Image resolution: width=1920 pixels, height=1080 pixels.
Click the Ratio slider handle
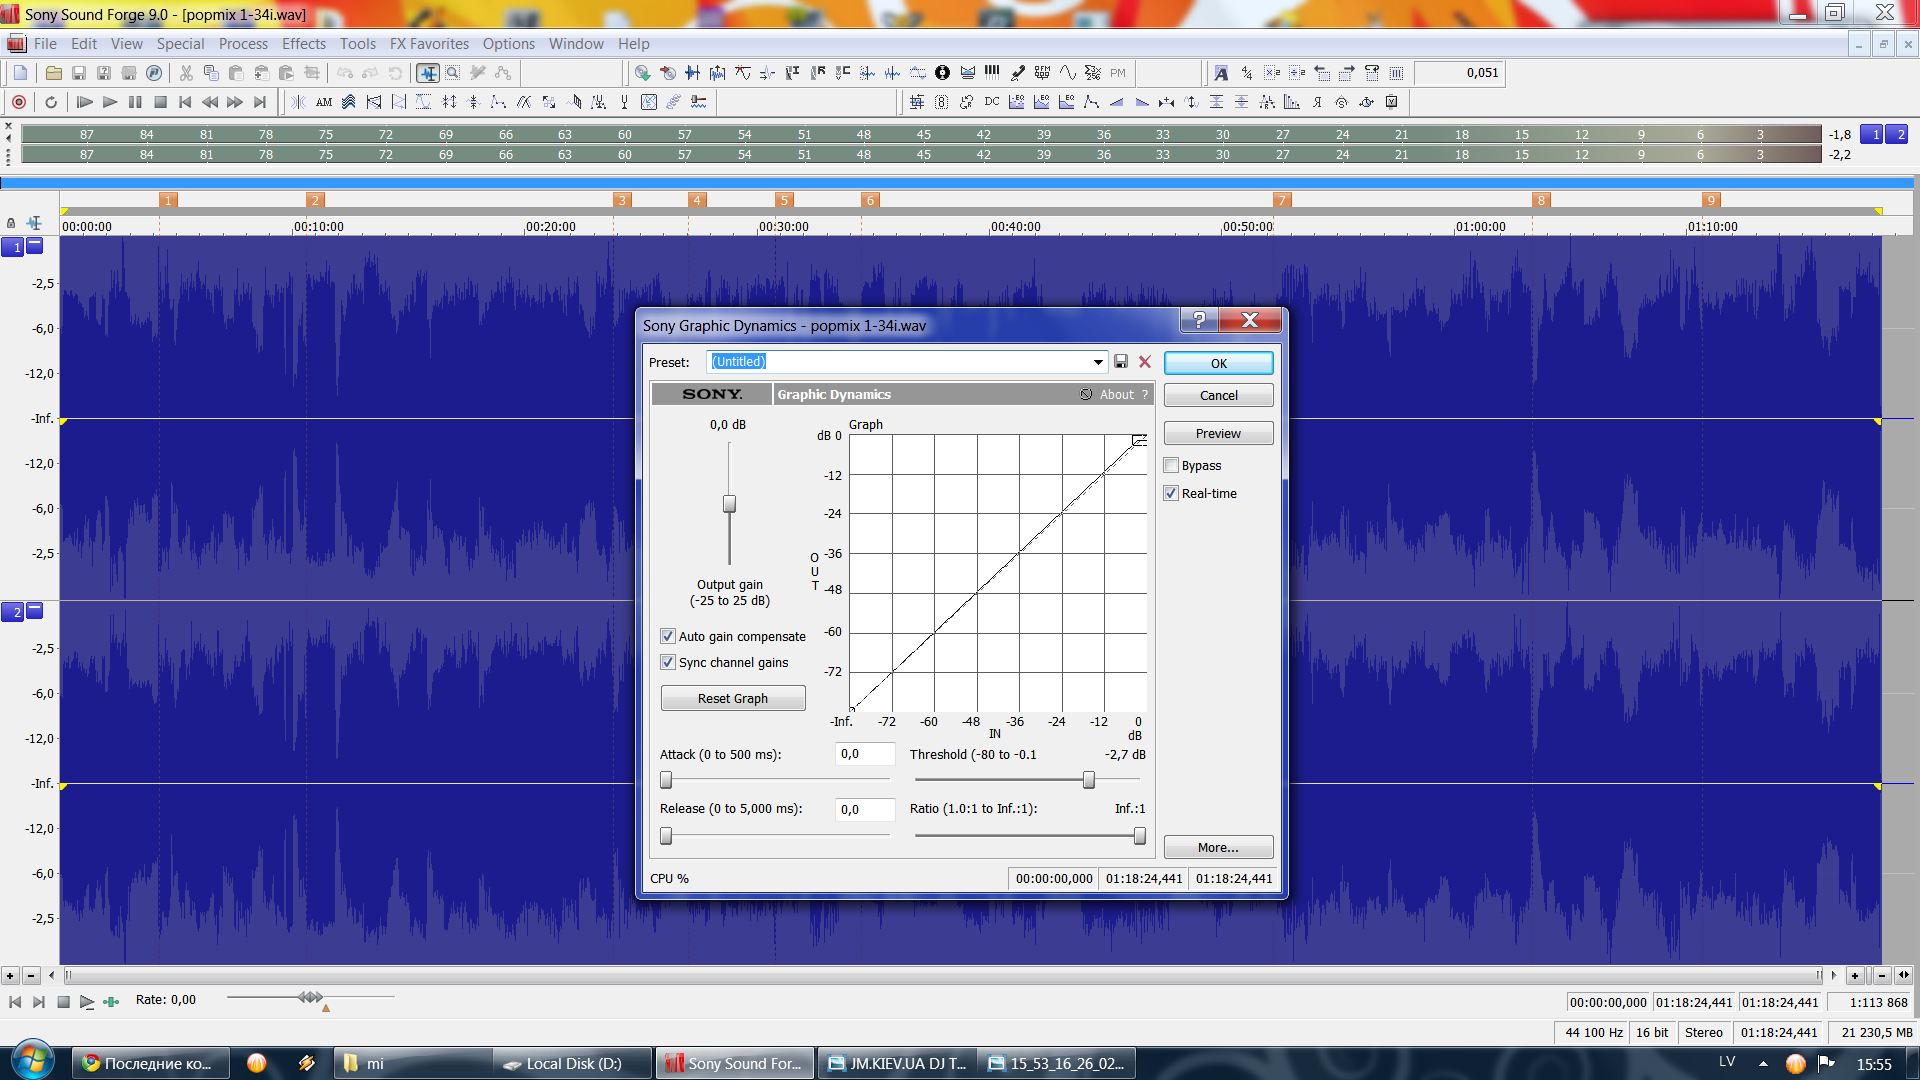tap(1140, 836)
